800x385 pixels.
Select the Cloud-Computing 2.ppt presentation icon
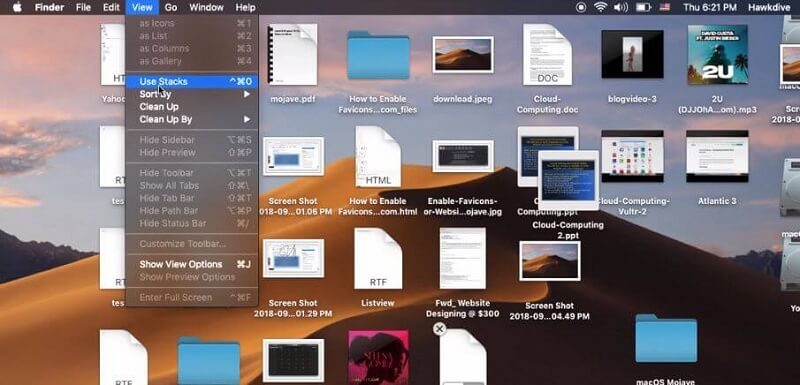[x=568, y=181]
